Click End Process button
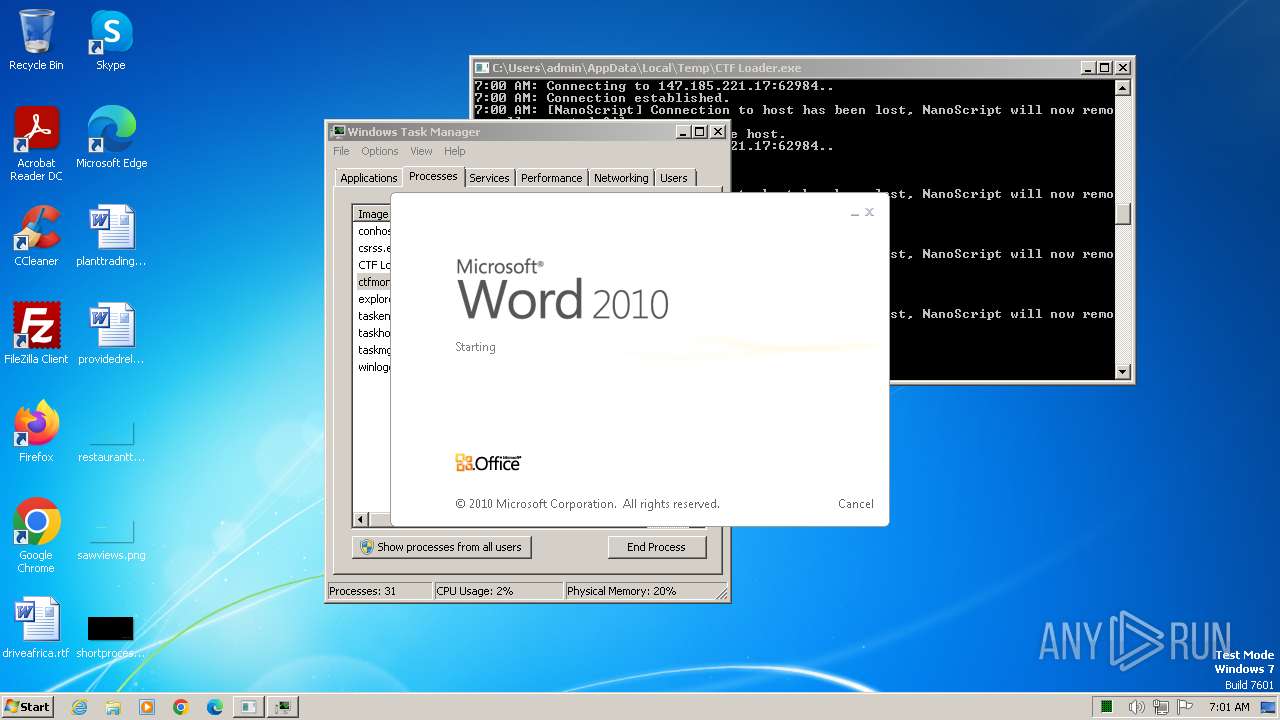This screenshot has width=1280, height=720. (656, 547)
